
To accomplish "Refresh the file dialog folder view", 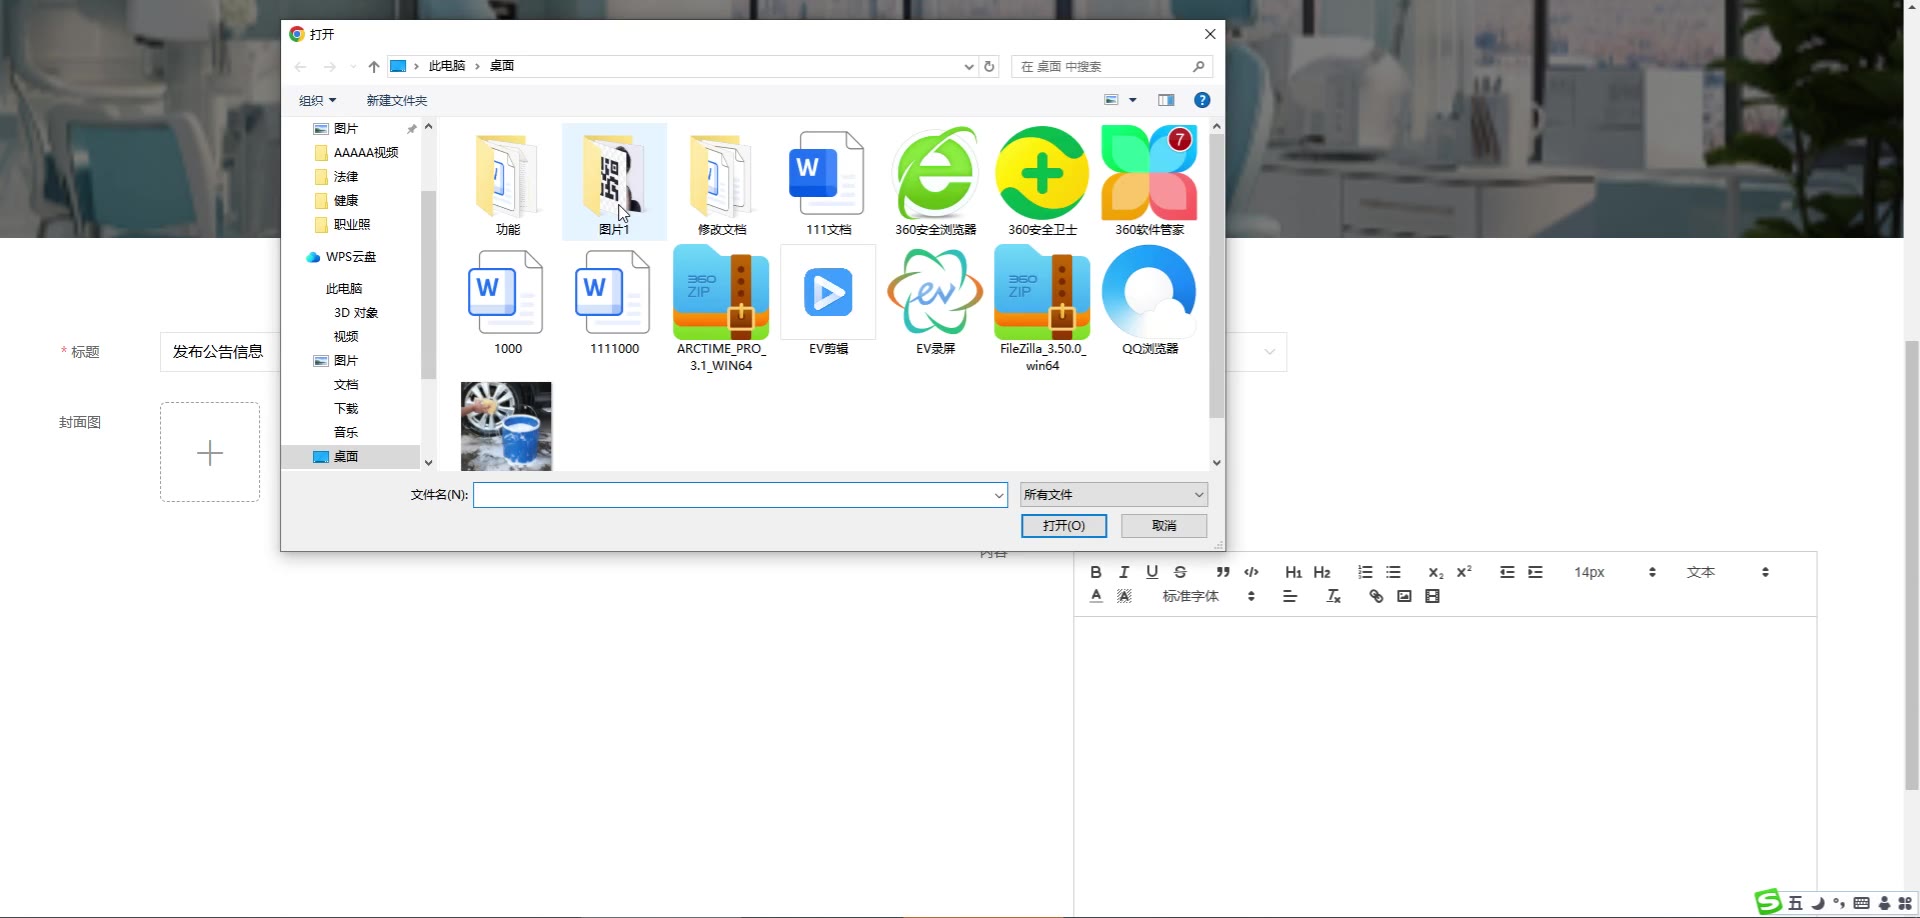I will point(989,66).
